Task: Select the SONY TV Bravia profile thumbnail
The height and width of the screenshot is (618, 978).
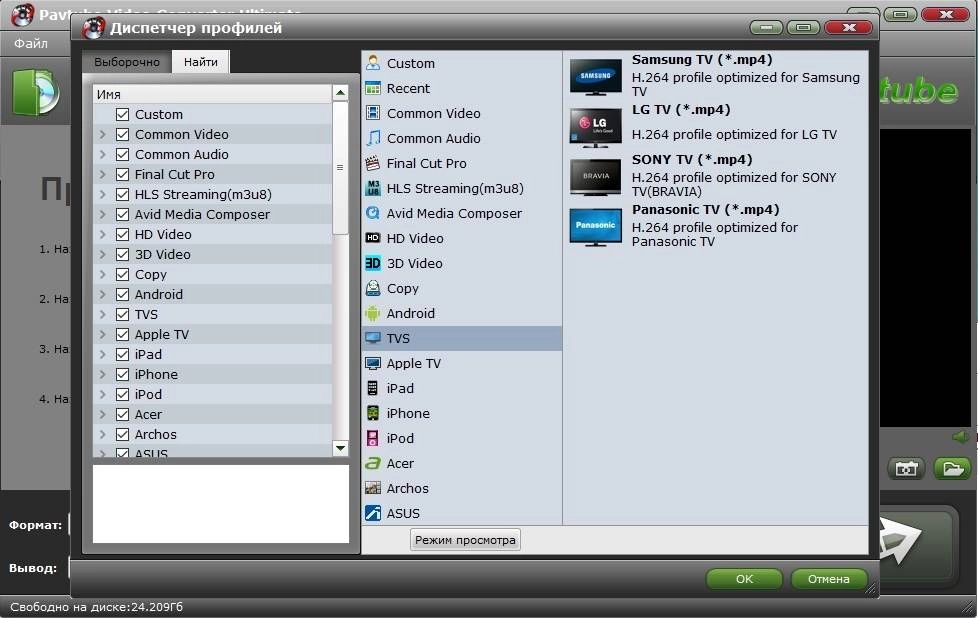Action: point(596,176)
